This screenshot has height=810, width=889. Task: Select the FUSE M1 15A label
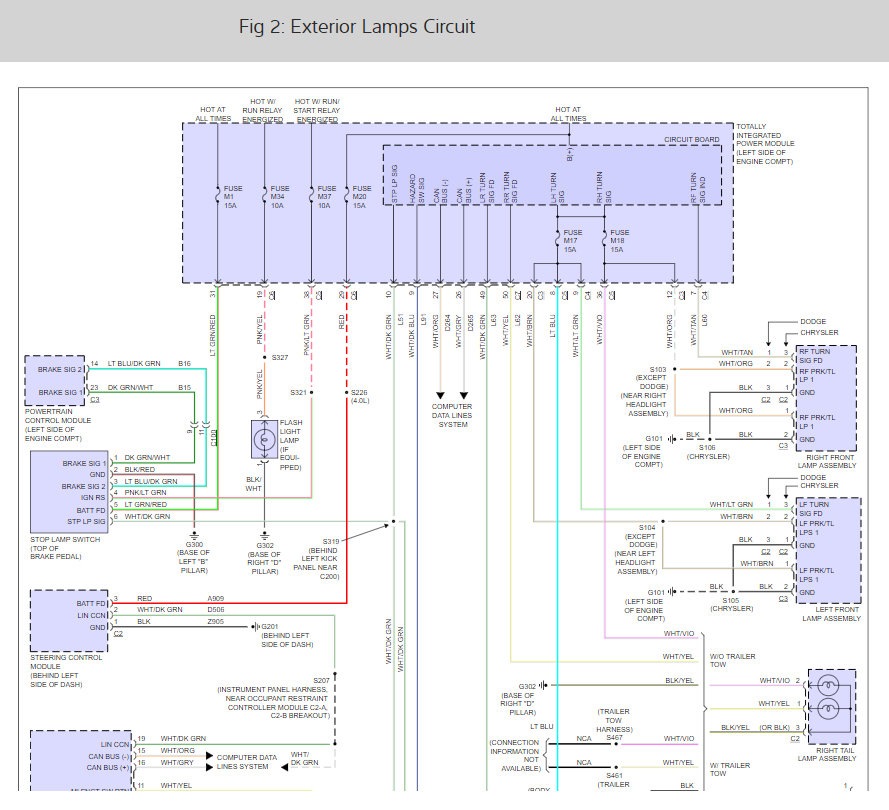click(x=232, y=197)
